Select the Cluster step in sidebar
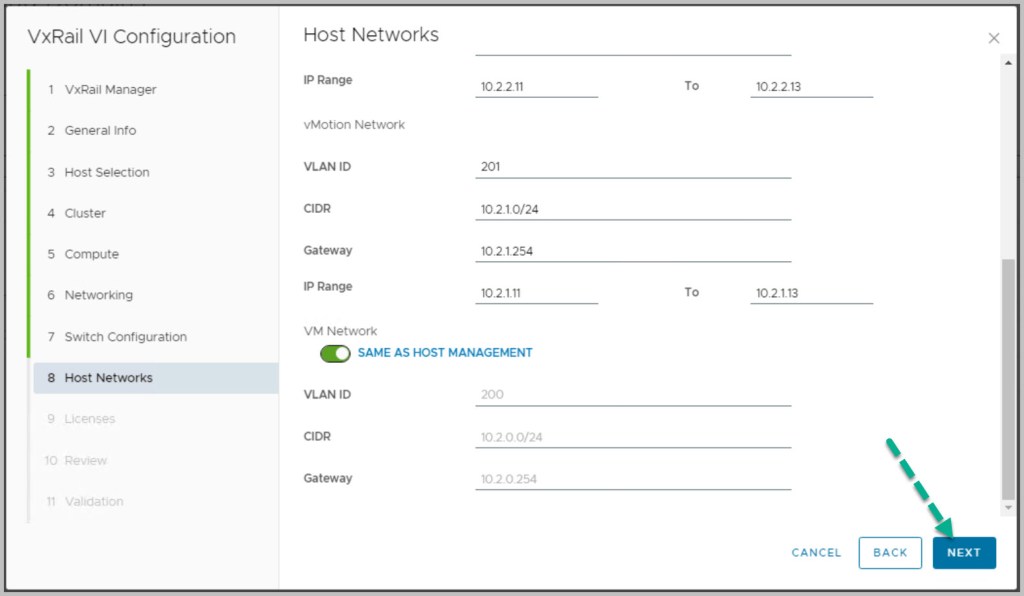 pos(85,213)
